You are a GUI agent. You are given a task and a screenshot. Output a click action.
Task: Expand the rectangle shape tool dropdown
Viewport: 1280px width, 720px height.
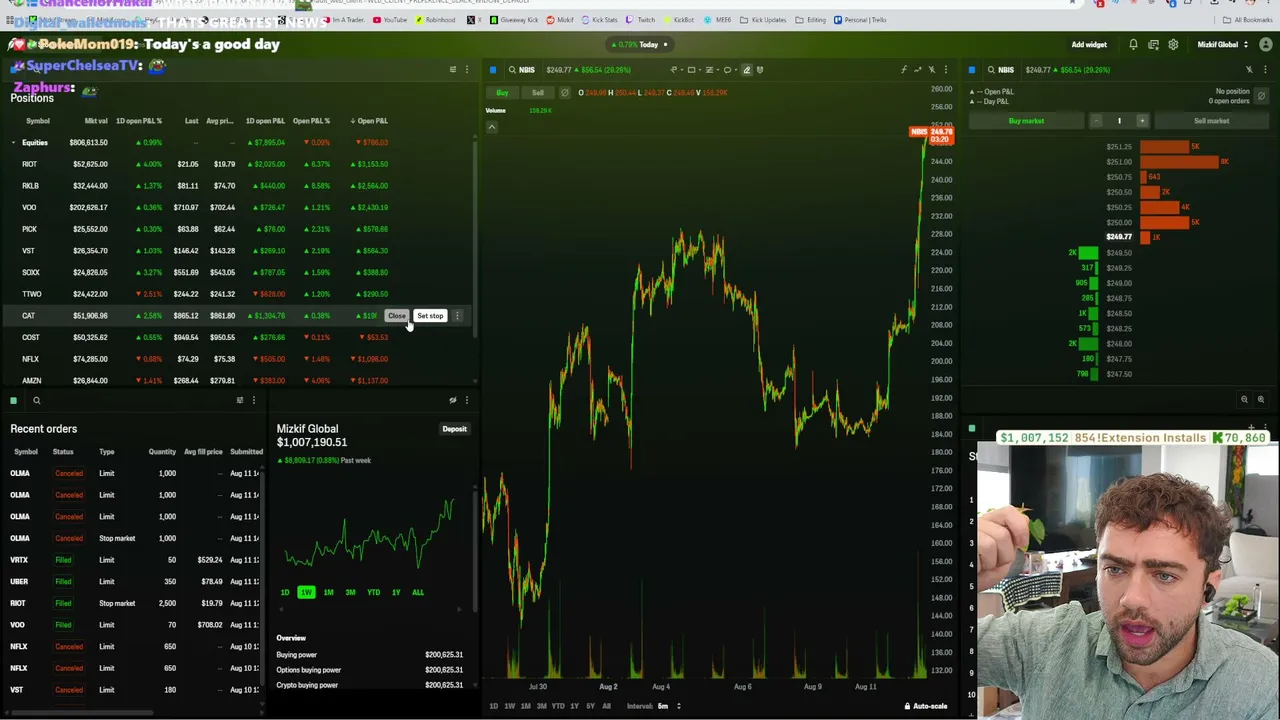700,70
